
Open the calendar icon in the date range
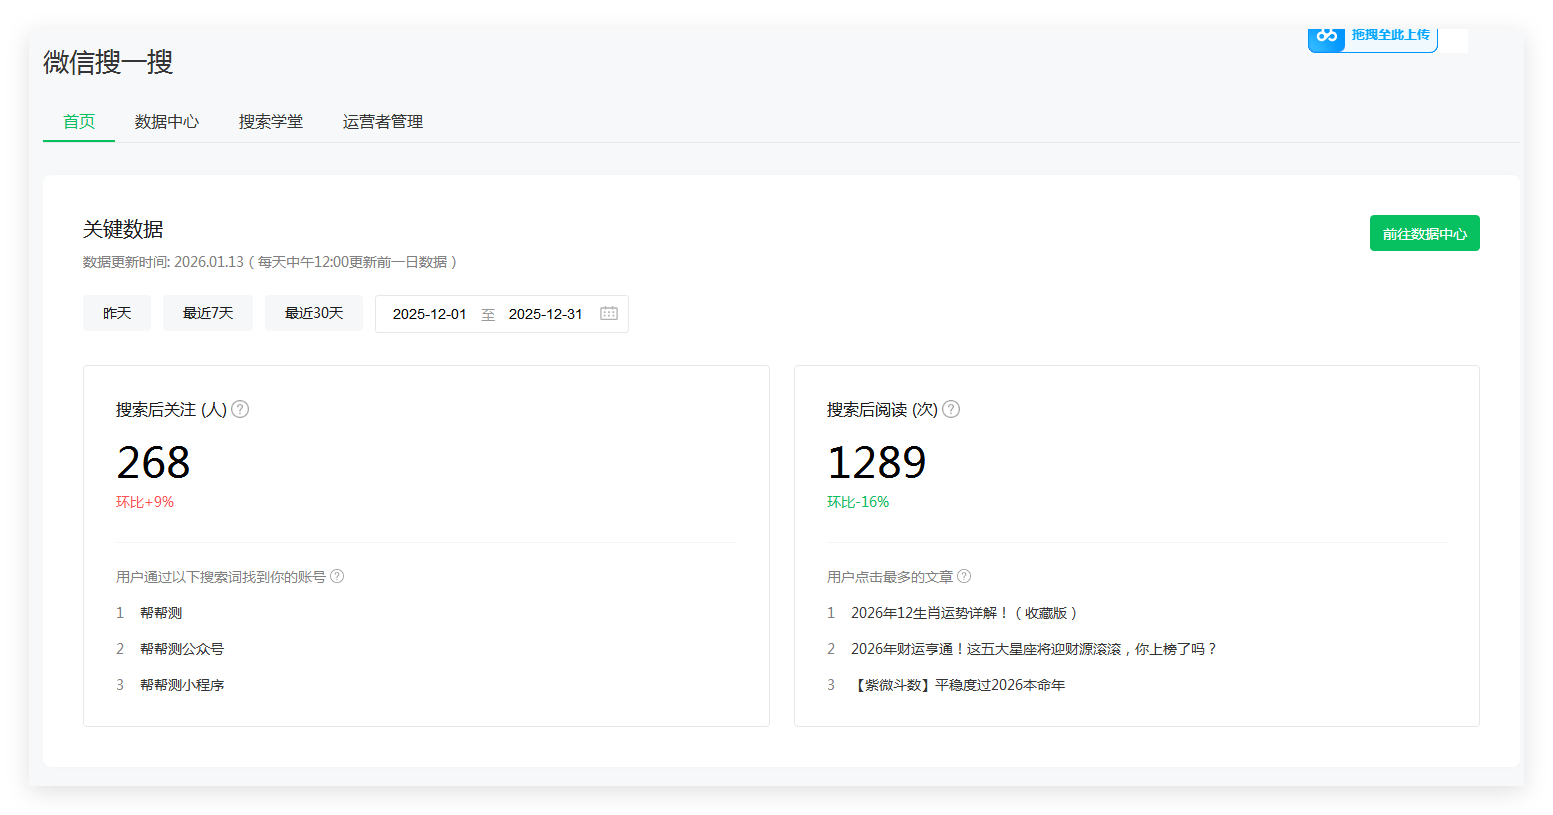[x=608, y=313]
